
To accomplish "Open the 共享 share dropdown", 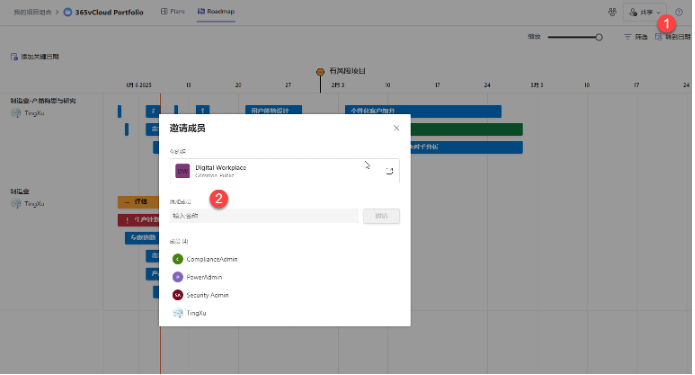I will [646, 12].
